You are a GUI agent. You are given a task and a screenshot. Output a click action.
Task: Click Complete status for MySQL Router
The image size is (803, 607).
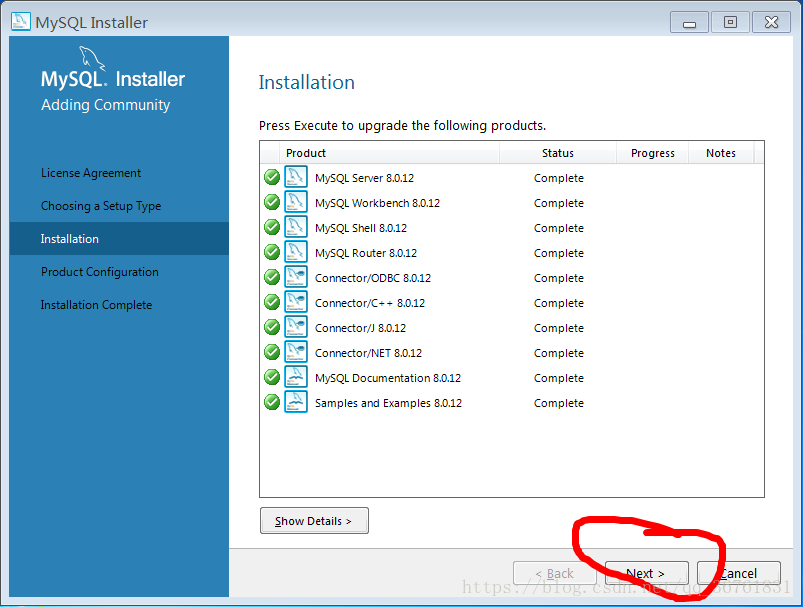point(559,253)
